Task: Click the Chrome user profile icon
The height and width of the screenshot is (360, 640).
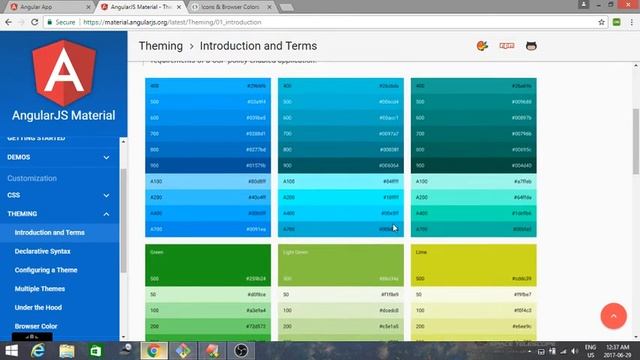Action: click(583, 4)
